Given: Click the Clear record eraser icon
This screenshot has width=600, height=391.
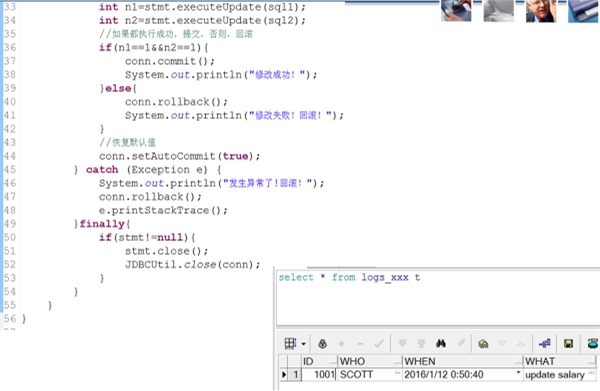Looking at the screenshot, I should pos(461,343).
